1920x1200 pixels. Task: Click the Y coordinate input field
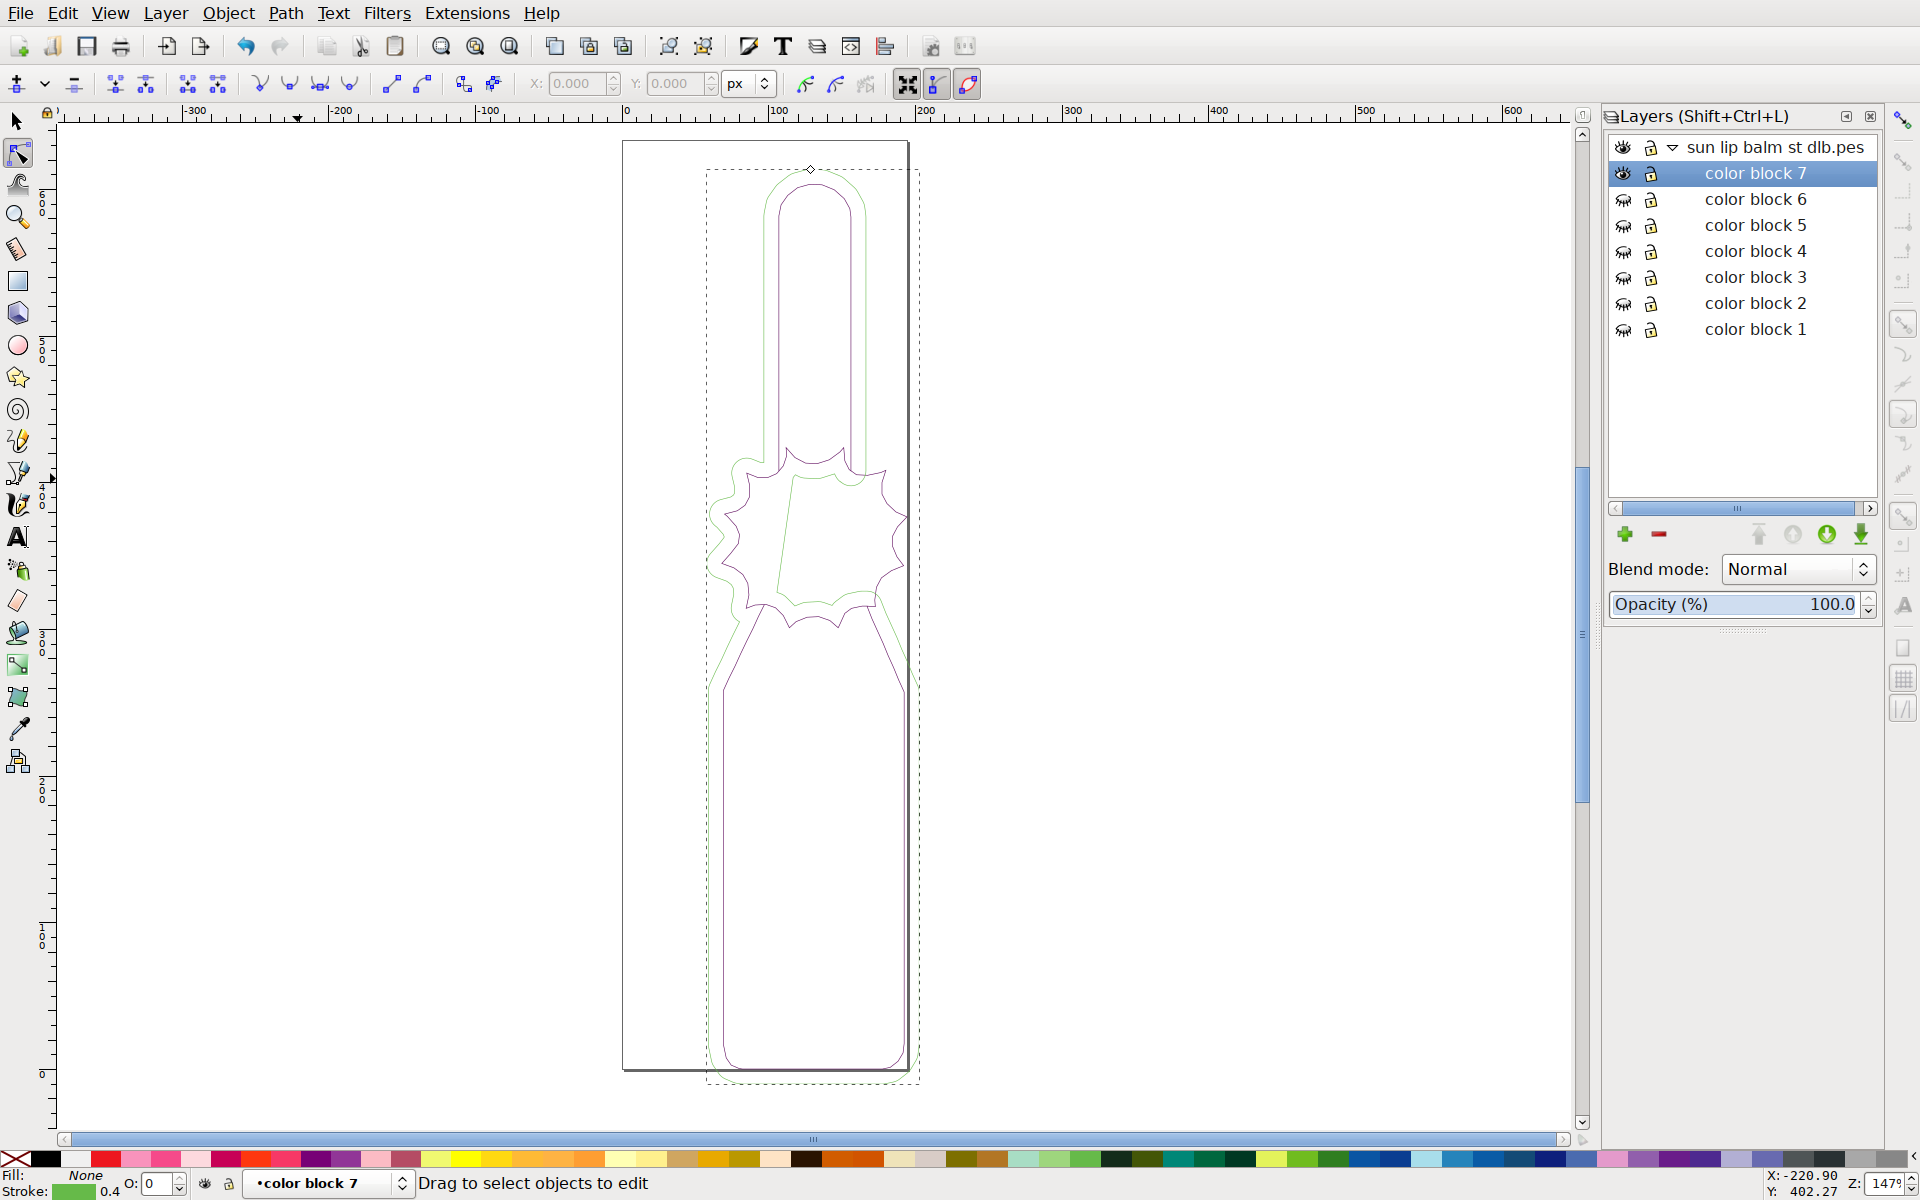click(675, 85)
